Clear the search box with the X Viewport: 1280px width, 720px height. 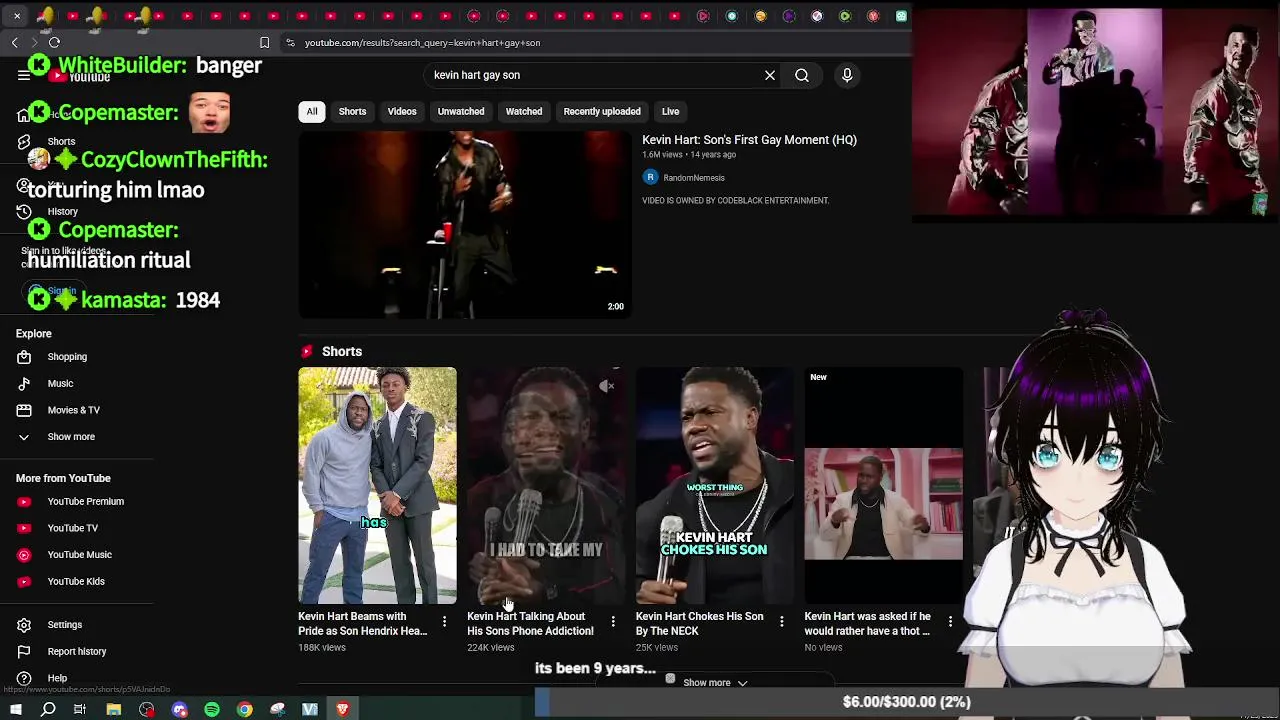770,75
